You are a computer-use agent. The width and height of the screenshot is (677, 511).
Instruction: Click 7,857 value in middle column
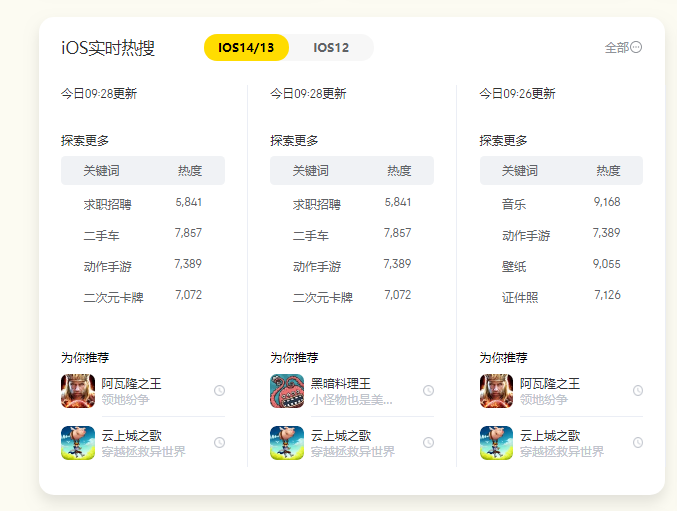[397, 233]
